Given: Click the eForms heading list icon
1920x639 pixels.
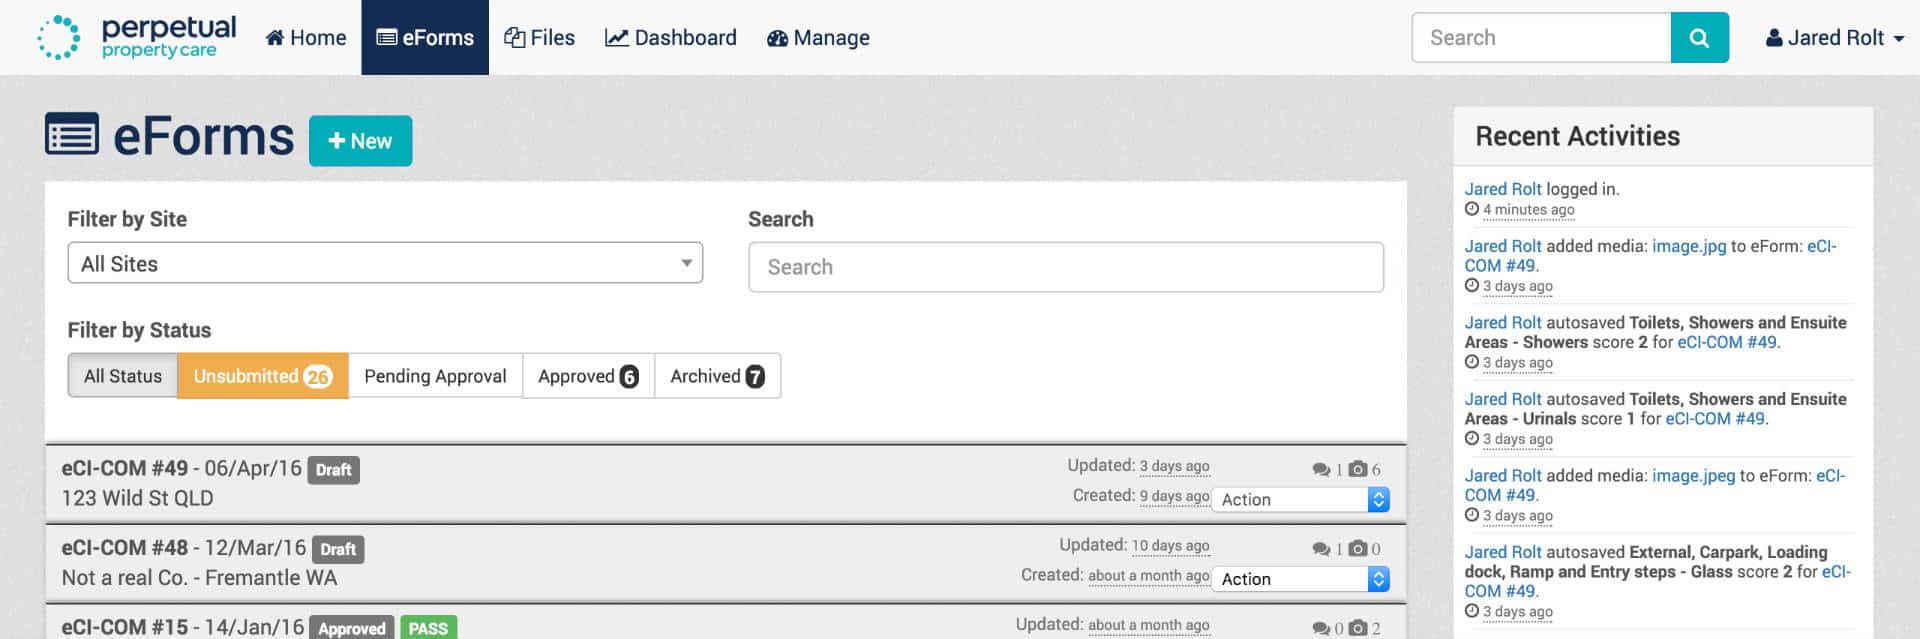Looking at the screenshot, I should pyautogui.click(x=72, y=134).
